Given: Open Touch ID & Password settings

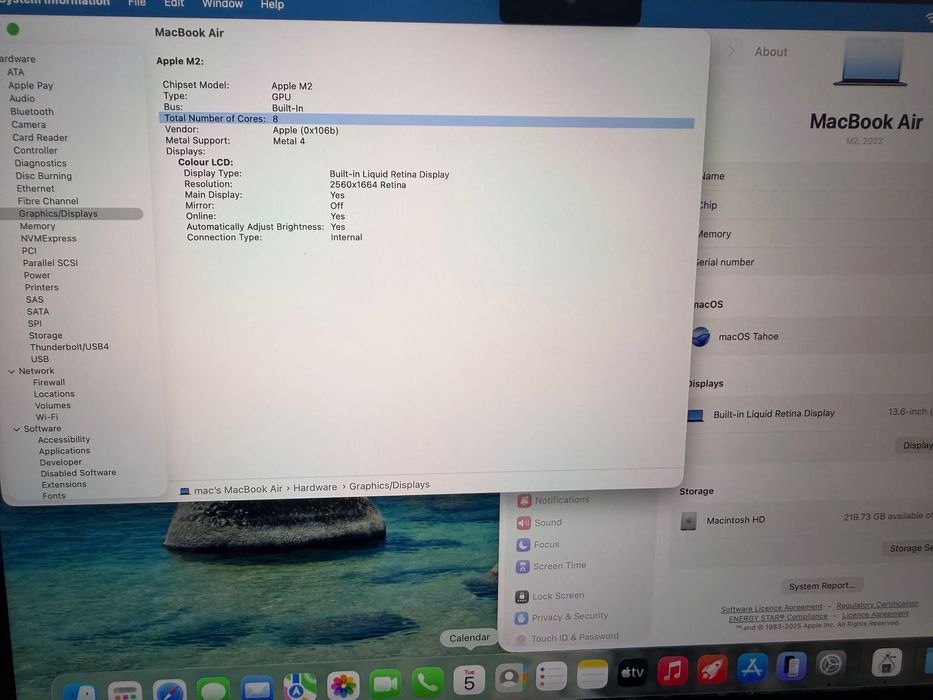Looking at the screenshot, I should tap(574, 637).
